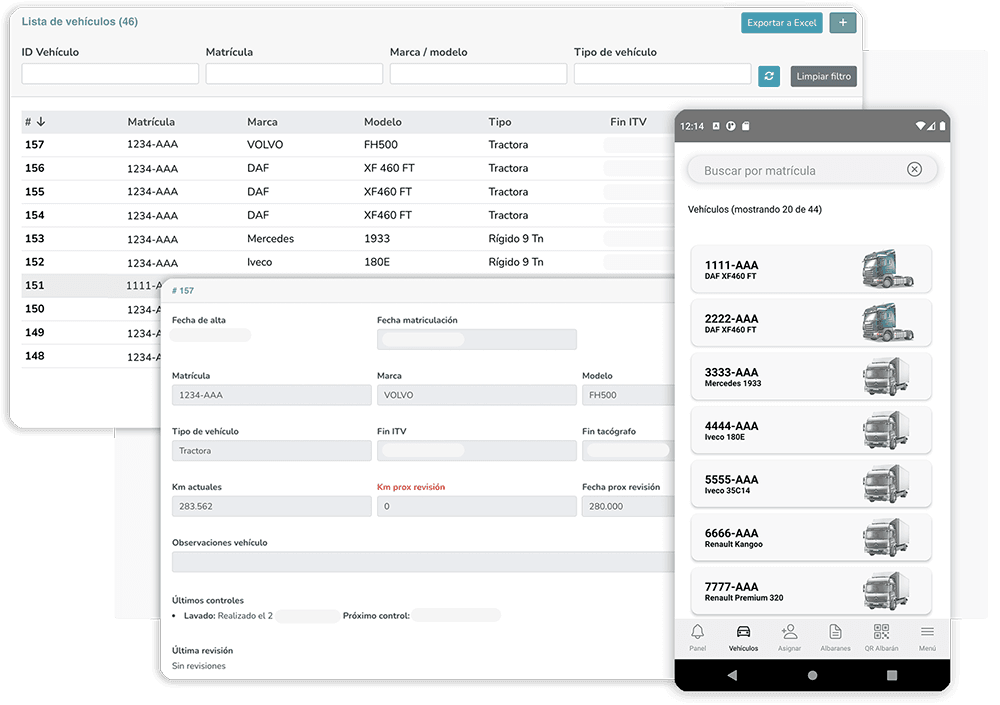Select table row with ID 148

pyautogui.click(x=92, y=356)
